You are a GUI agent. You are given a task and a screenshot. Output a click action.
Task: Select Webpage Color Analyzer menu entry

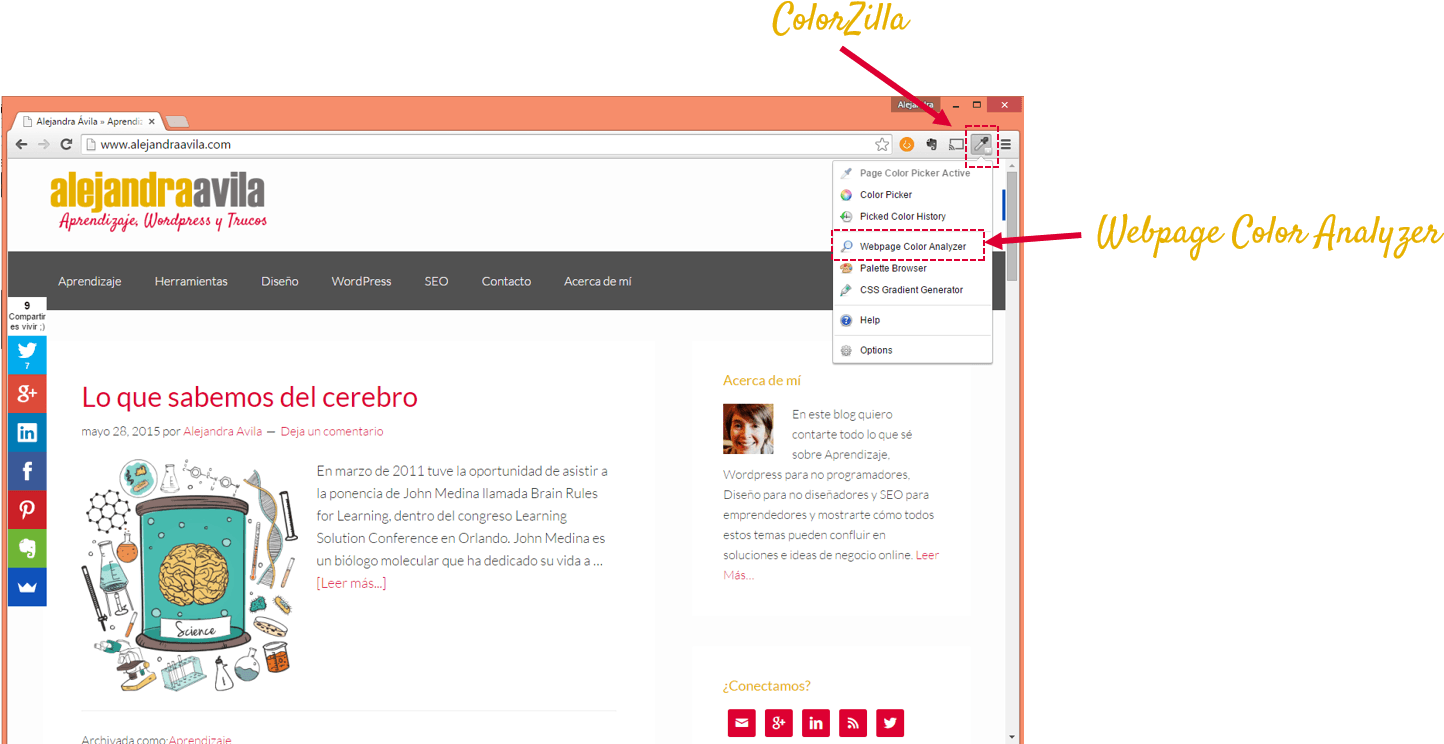tap(912, 246)
